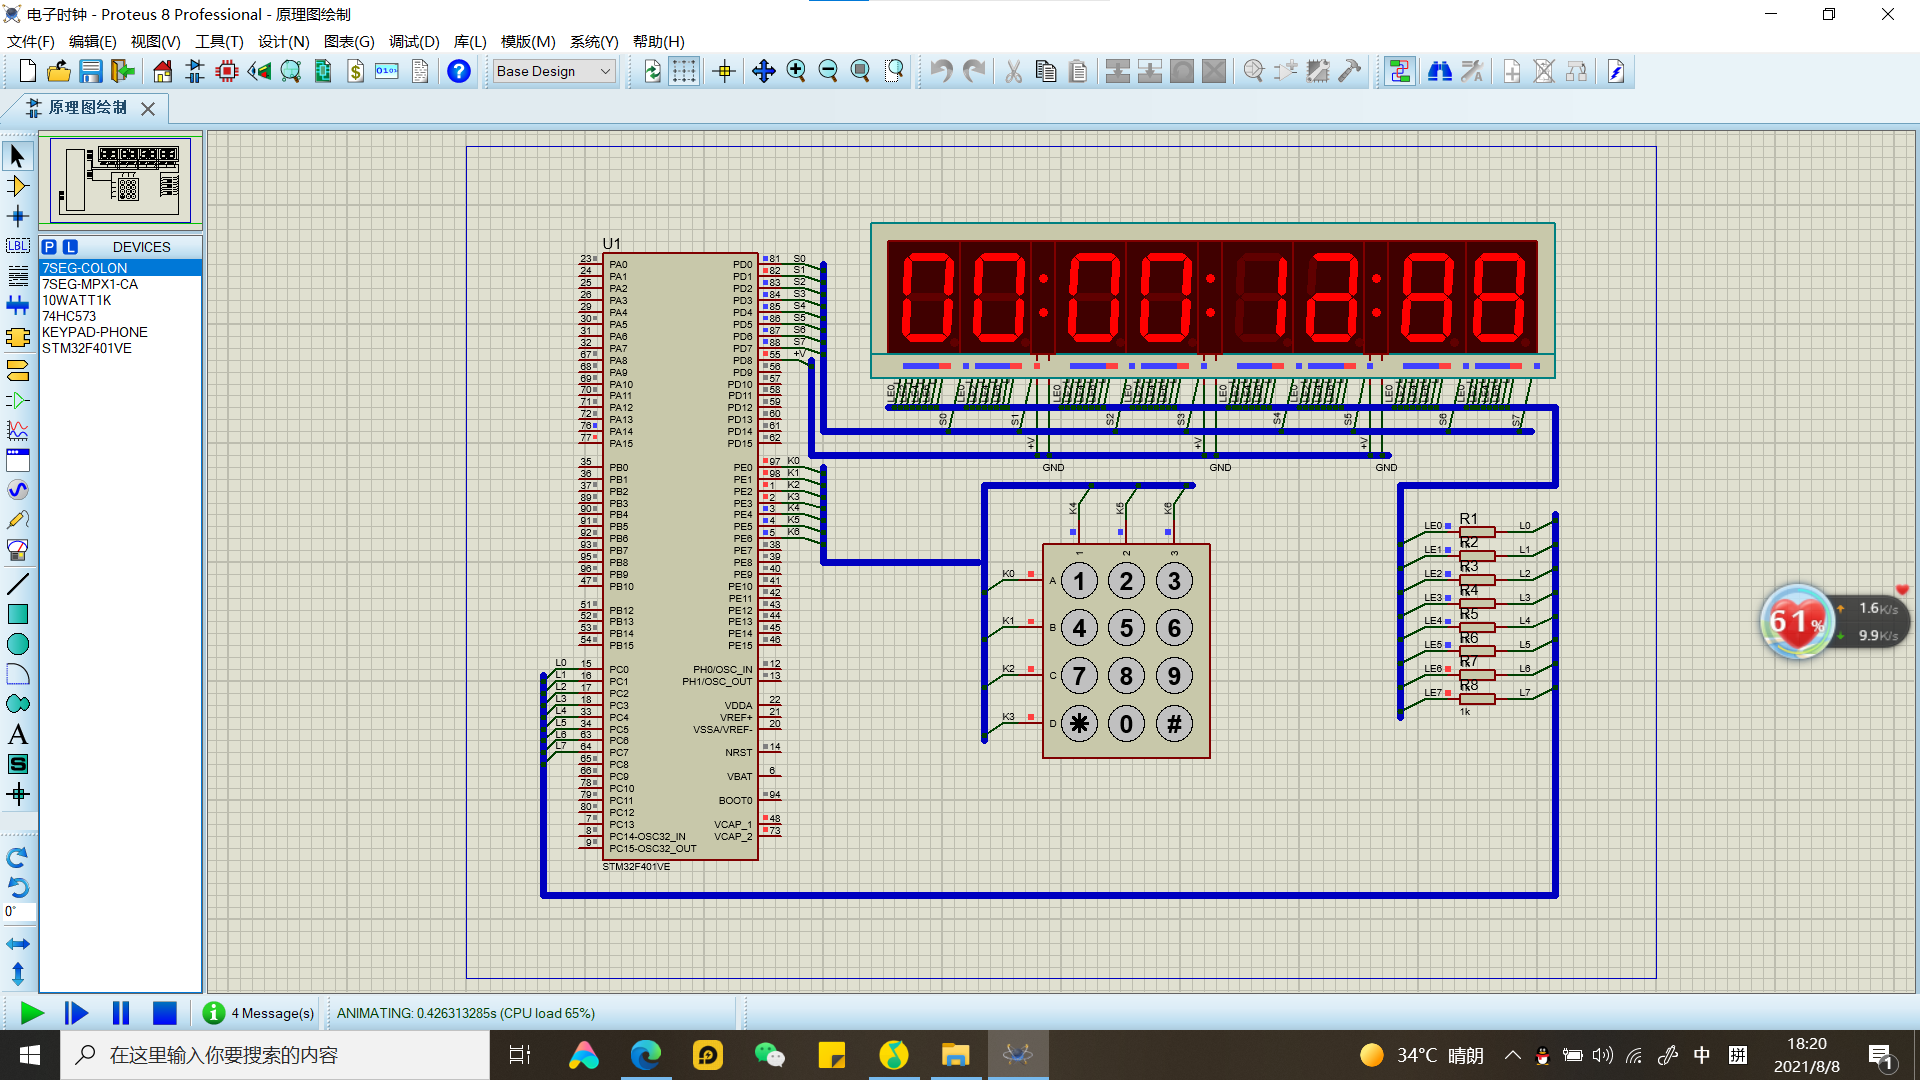Screen dimensions: 1920x1080
Task: Select the 2D line drawing tool
Action: (x=17, y=584)
